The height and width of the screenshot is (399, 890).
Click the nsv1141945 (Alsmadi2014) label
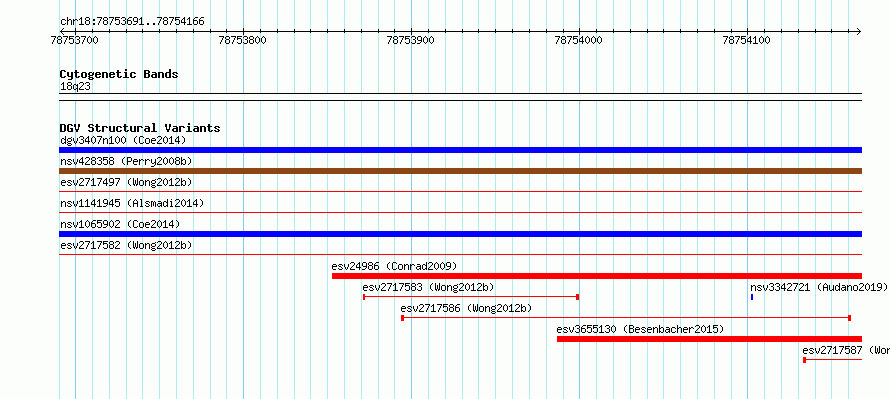(x=132, y=203)
